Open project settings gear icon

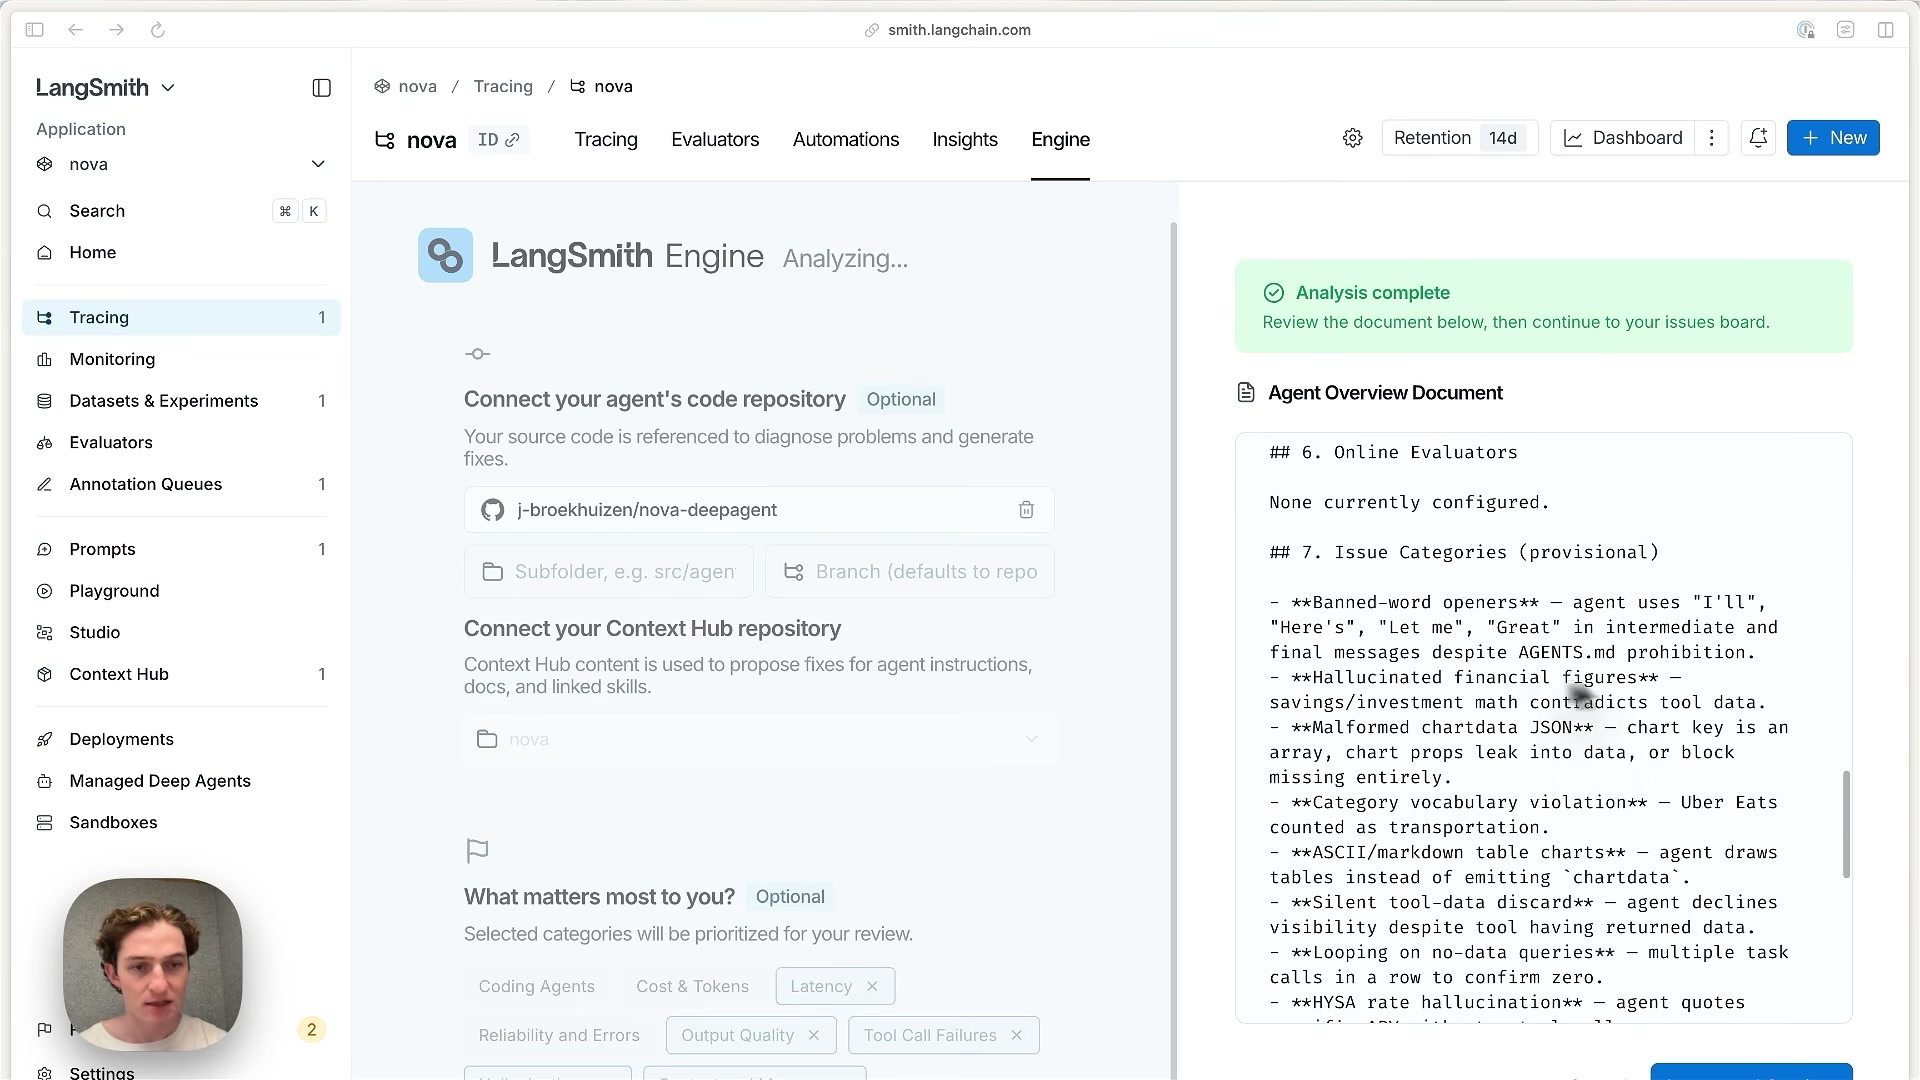pos(1352,138)
